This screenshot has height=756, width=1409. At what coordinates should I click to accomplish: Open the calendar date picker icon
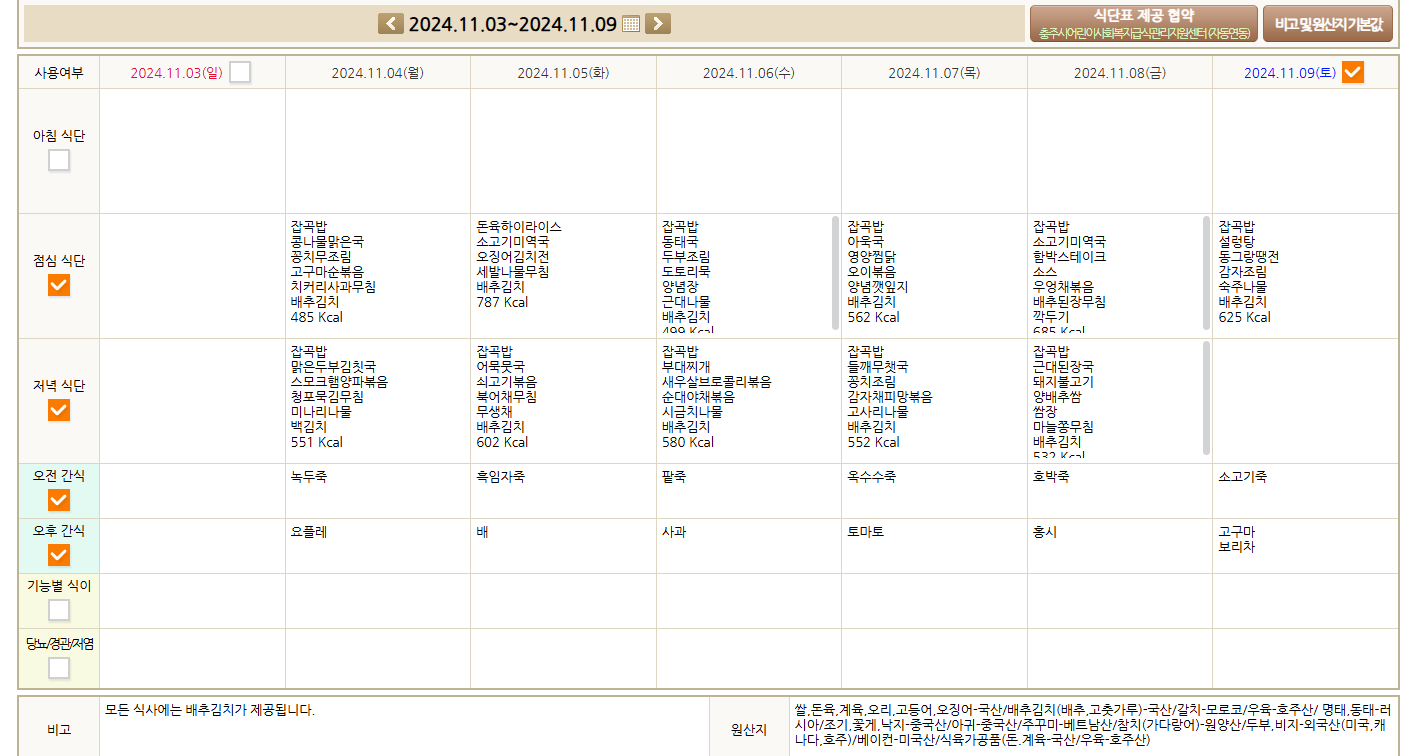pyautogui.click(x=631, y=24)
